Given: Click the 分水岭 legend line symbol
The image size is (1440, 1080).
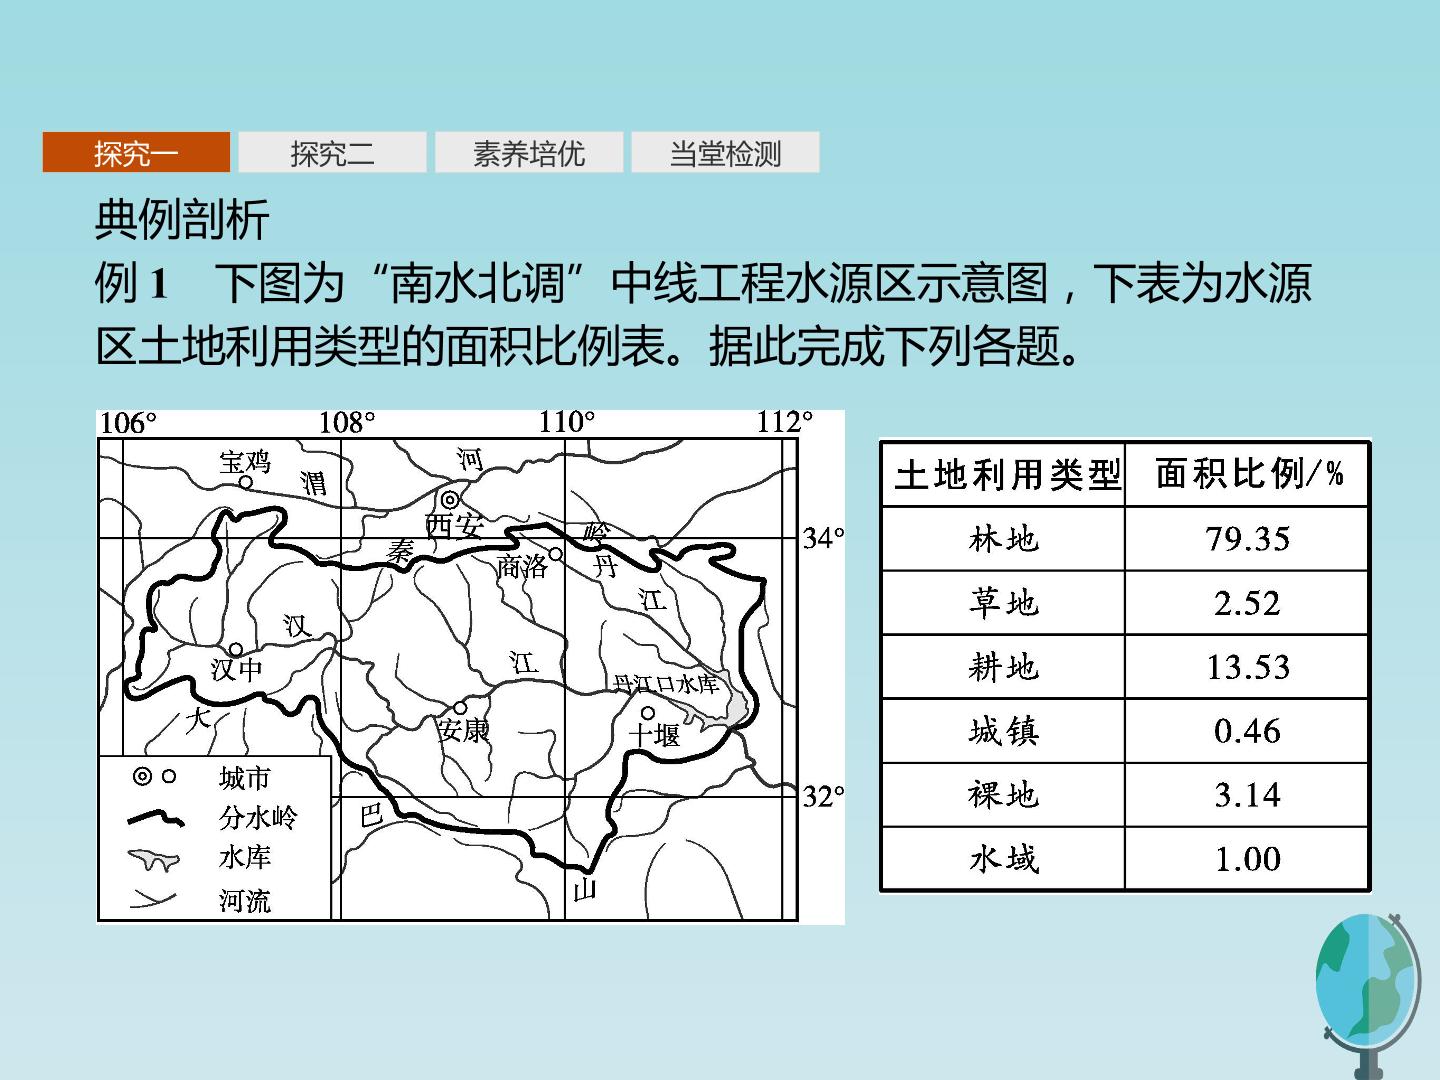Looking at the screenshot, I should pos(156,819).
